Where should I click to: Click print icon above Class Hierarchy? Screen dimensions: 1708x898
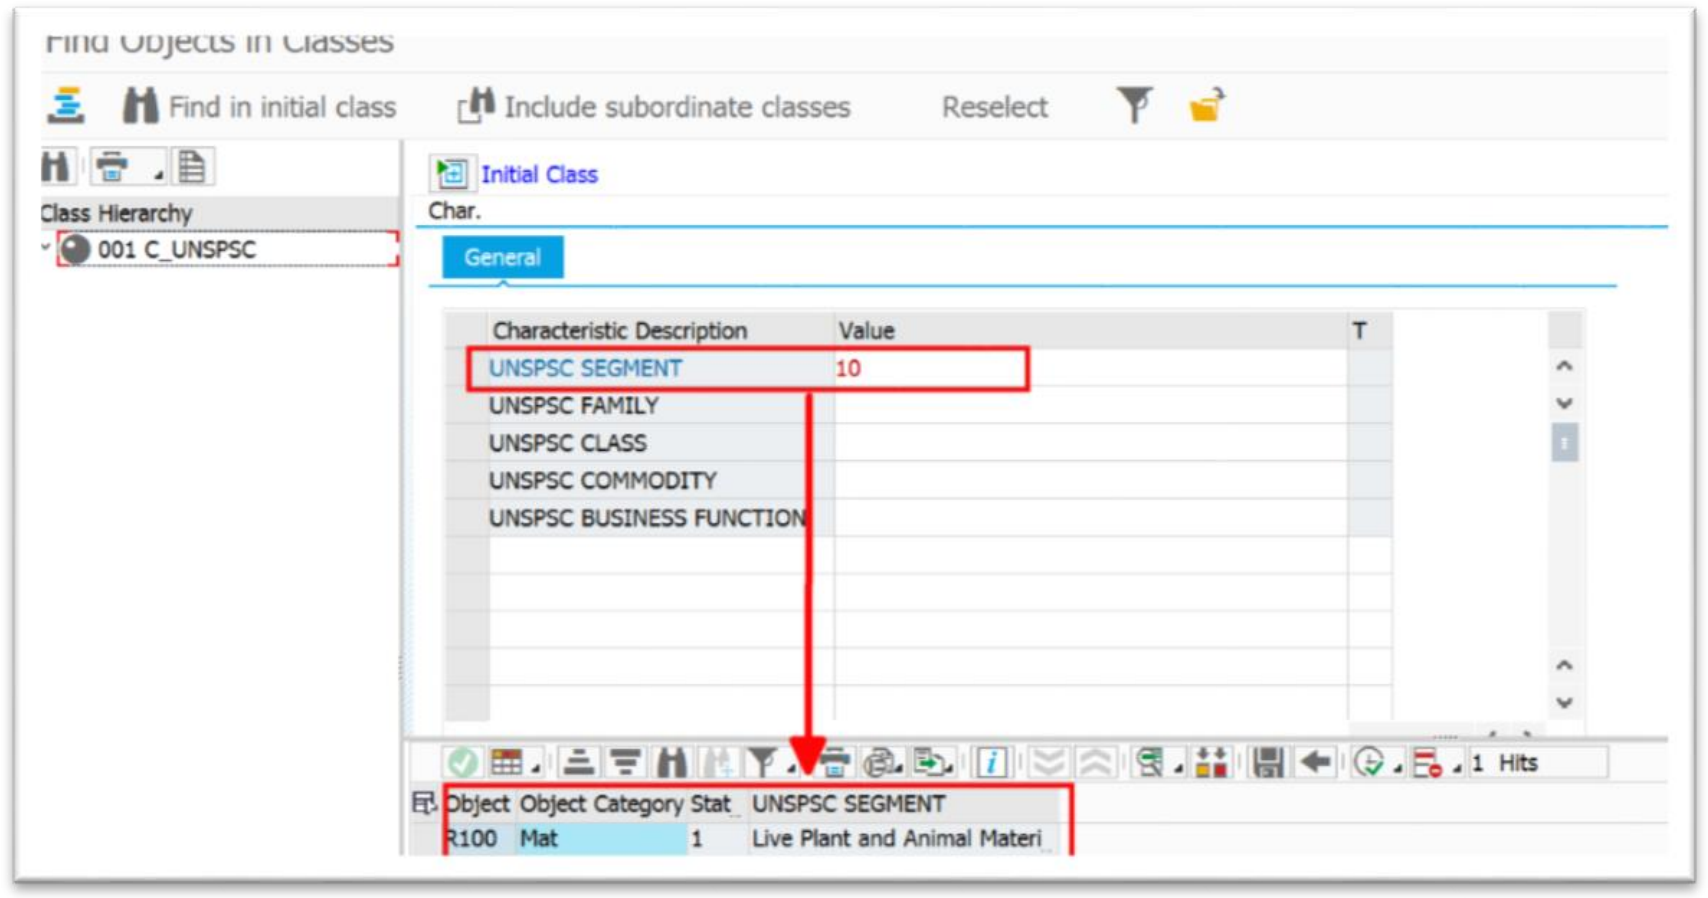[x=112, y=167]
